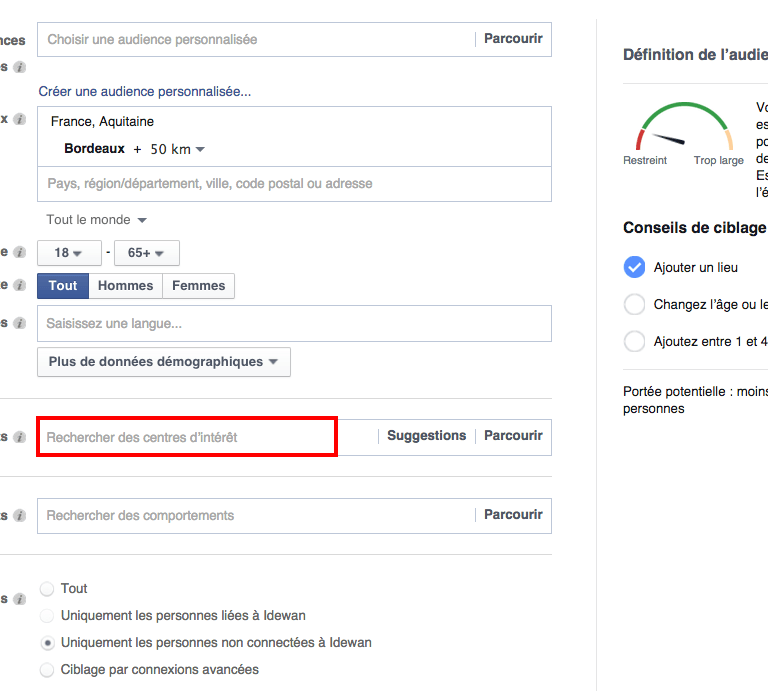Viewport: 768px width, 695px height.
Task: Expand the 50 km radius dropdown
Action: click(178, 149)
